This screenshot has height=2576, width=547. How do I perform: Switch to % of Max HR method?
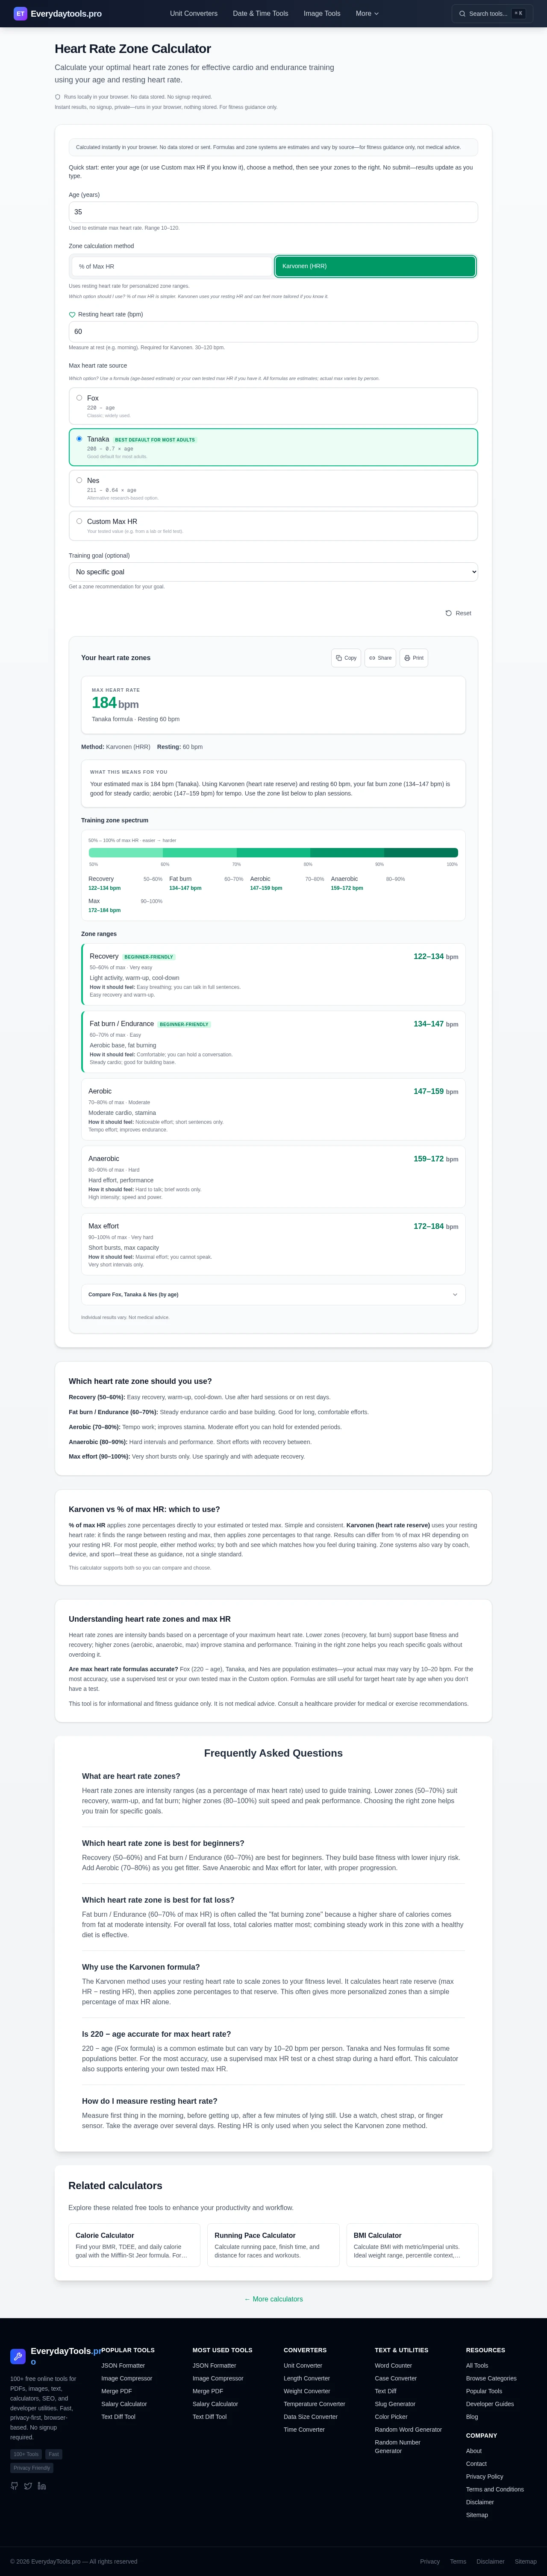171,266
